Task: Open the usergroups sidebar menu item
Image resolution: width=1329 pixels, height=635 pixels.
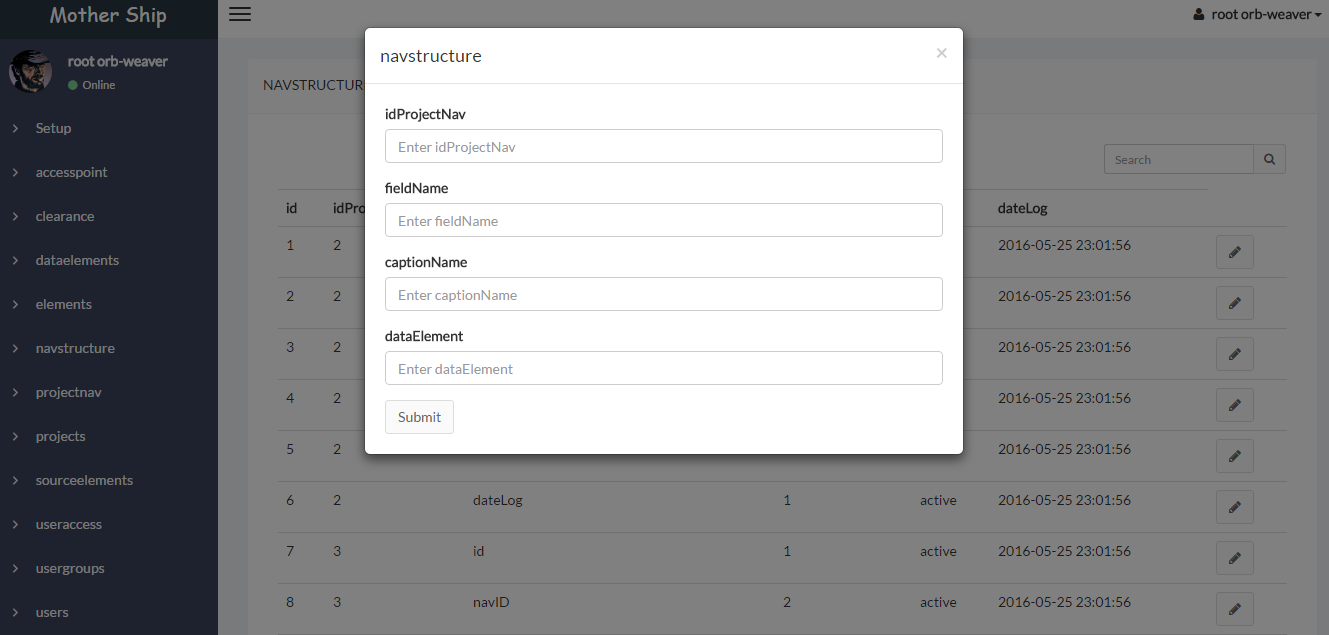Action: tap(70, 568)
